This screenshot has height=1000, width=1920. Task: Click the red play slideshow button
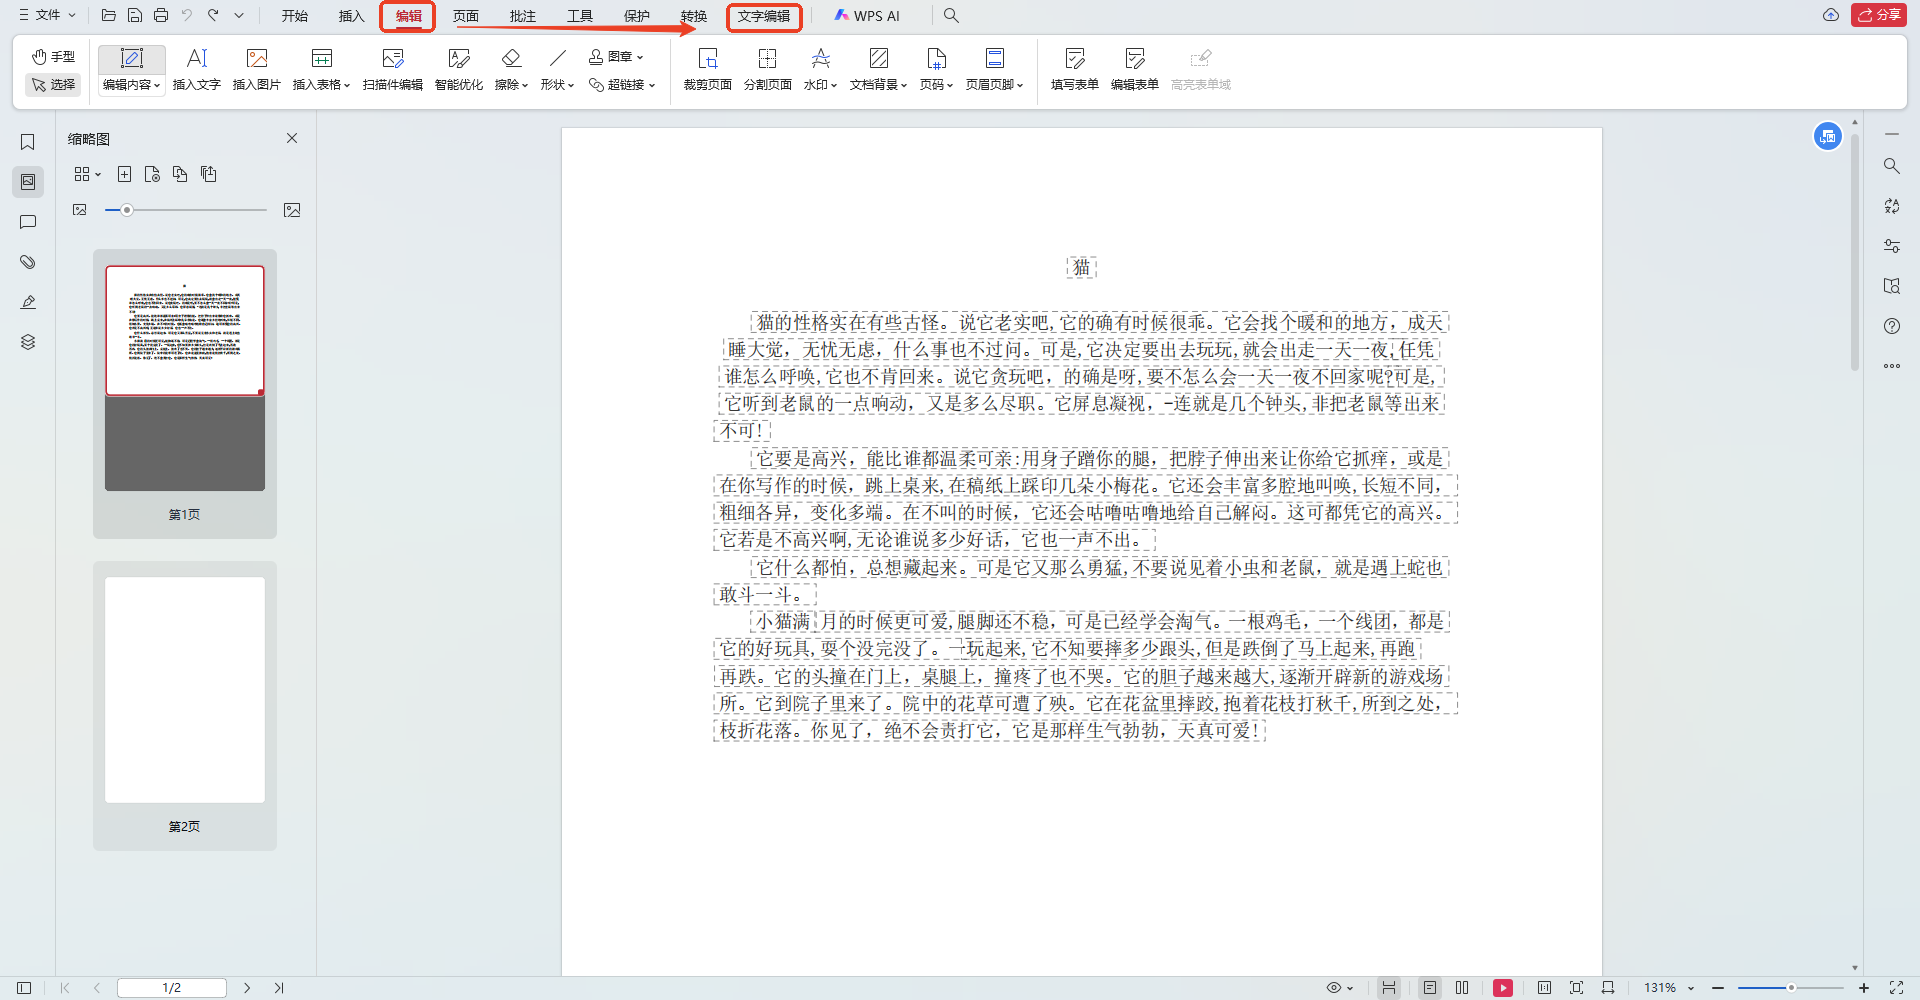(x=1503, y=988)
